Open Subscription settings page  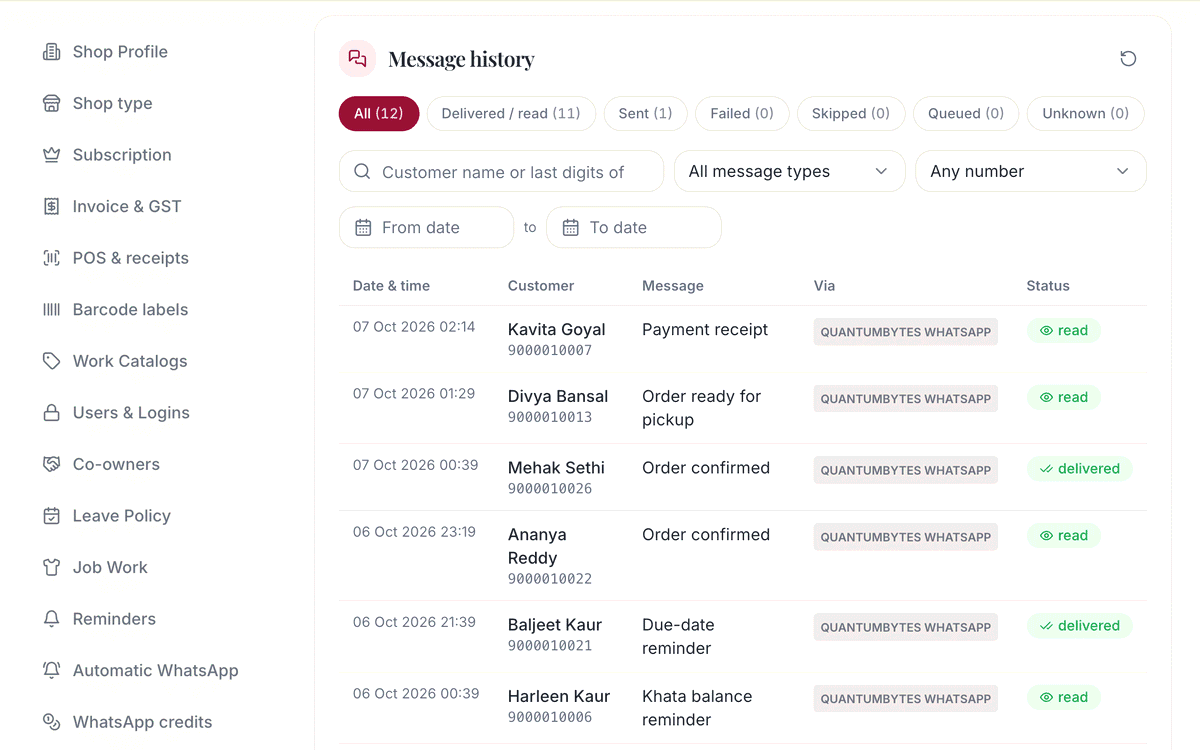122,155
